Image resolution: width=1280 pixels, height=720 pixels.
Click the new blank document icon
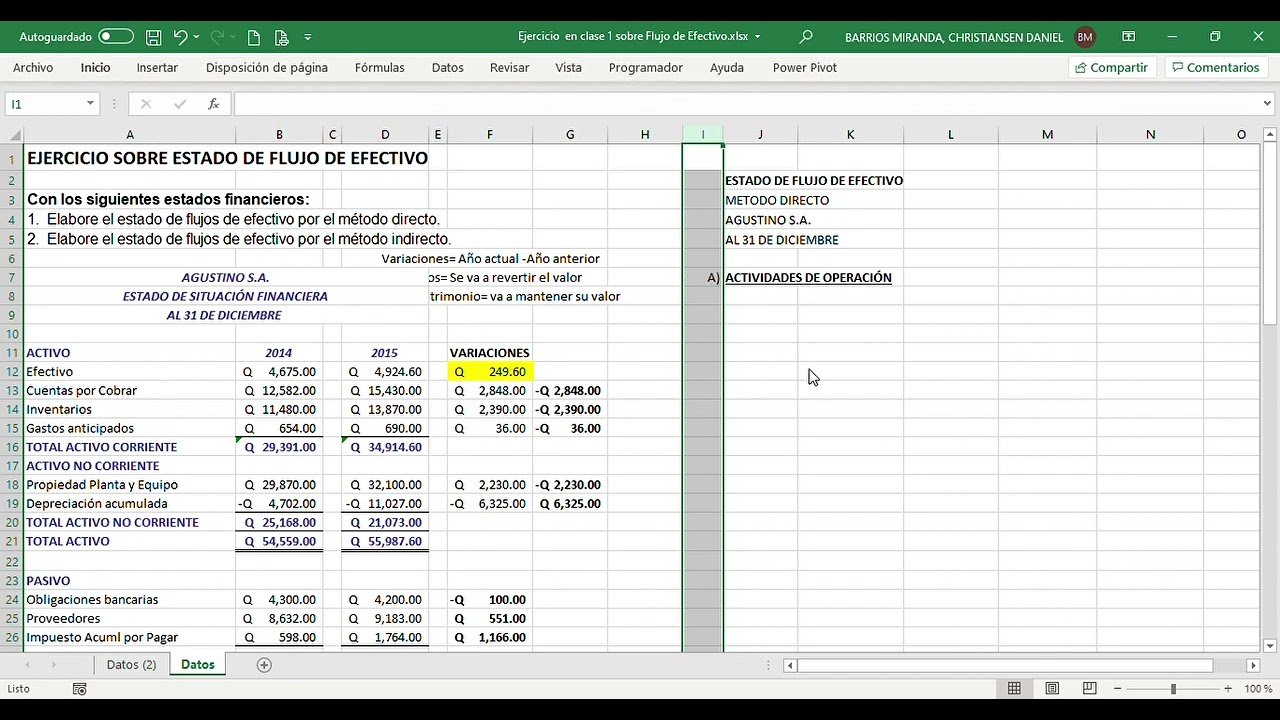pos(254,37)
